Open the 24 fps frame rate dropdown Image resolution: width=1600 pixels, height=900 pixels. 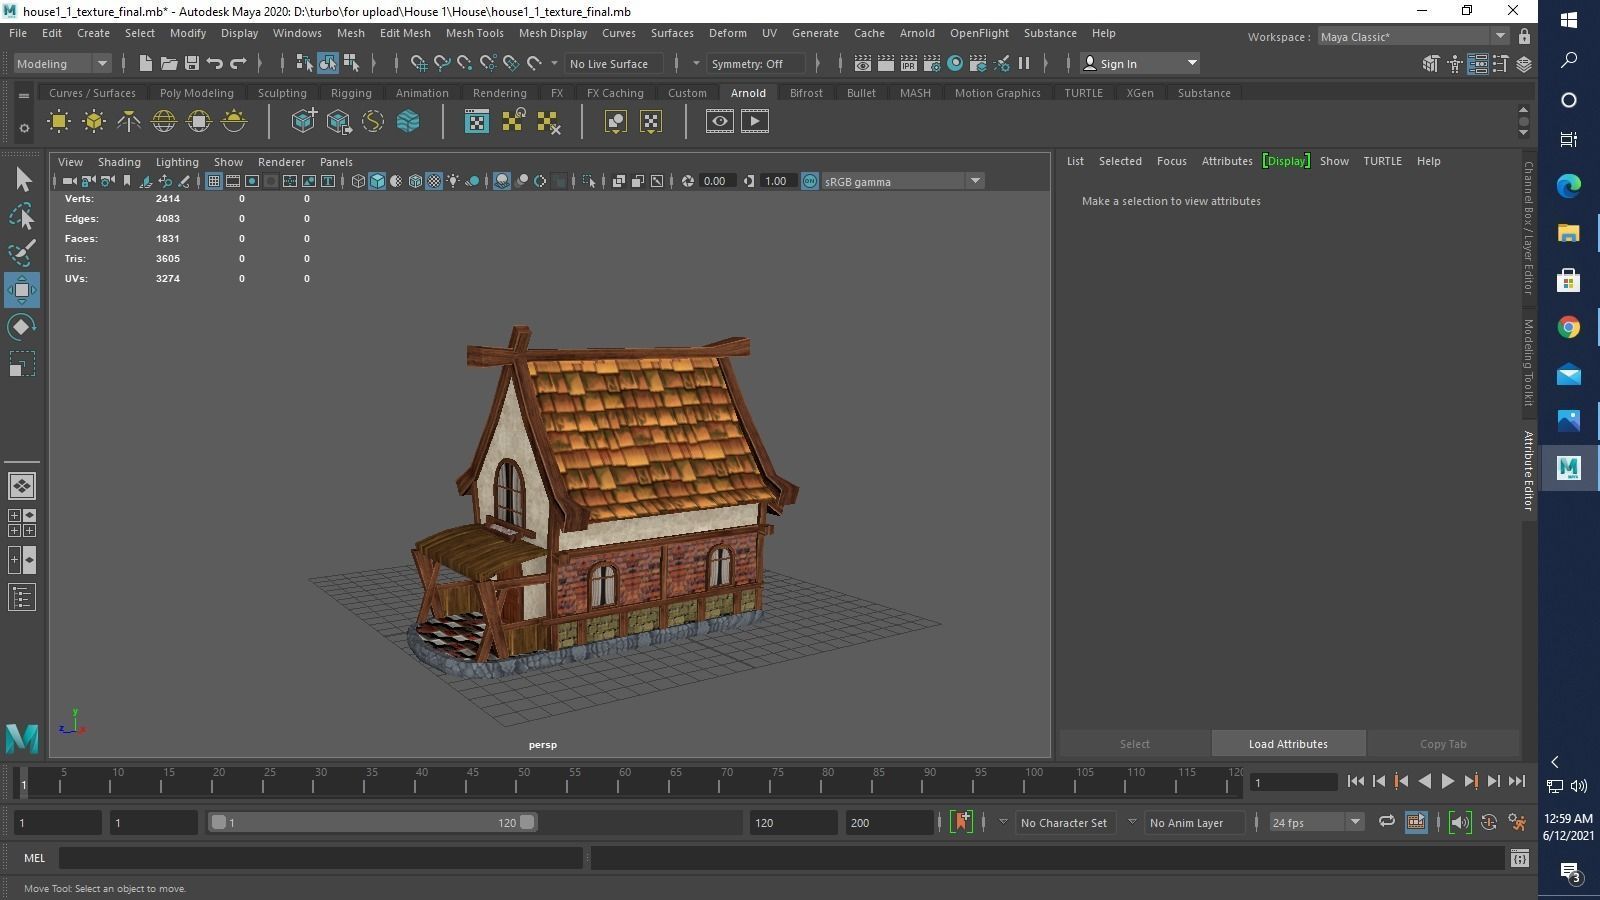coord(1316,822)
